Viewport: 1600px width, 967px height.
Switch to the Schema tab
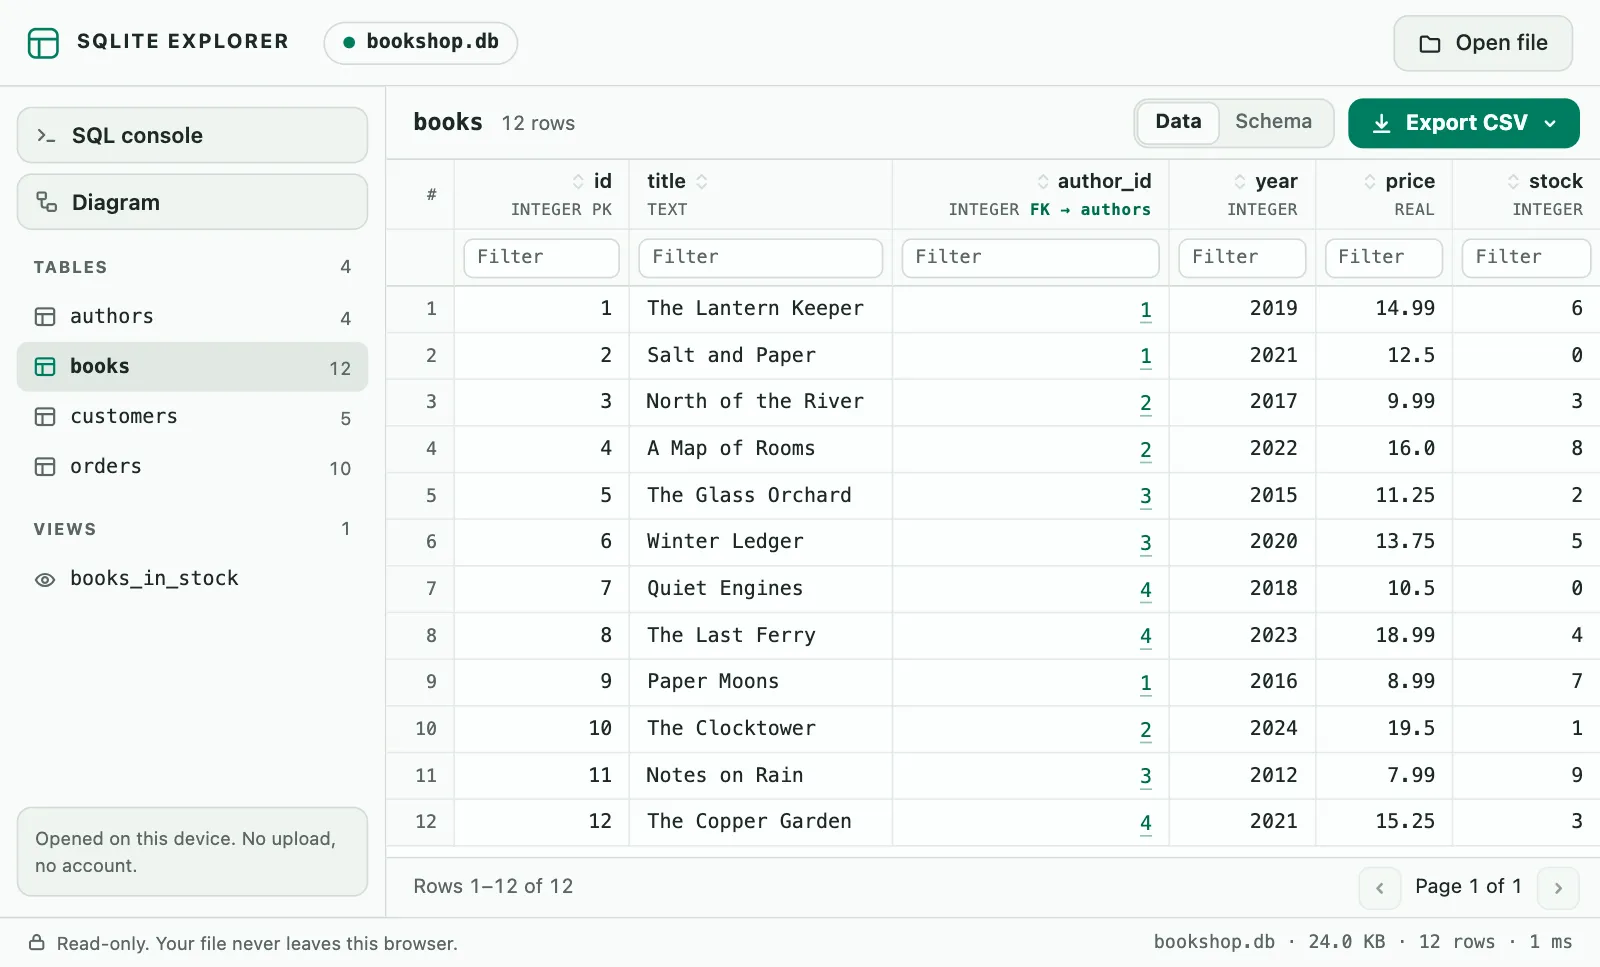pyautogui.click(x=1273, y=122)
